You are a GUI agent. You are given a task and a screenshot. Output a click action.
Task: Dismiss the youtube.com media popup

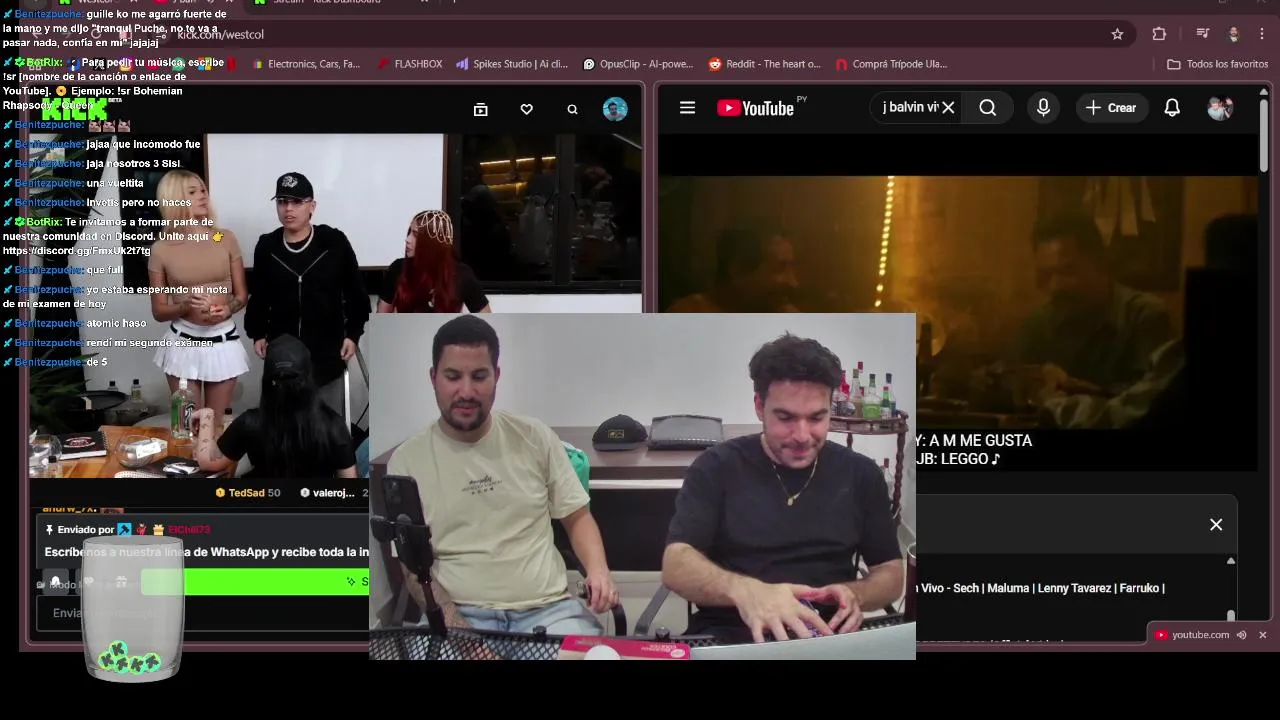[1262, 635]
